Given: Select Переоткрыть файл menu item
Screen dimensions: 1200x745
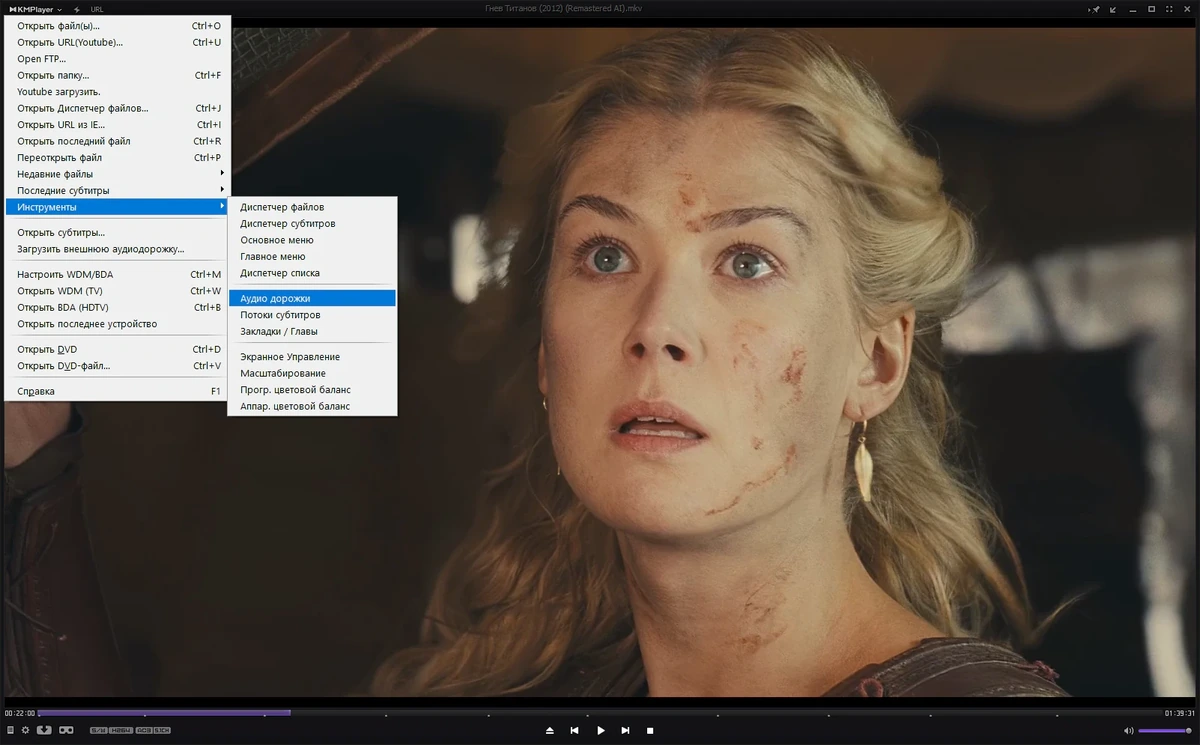Looking at the screenshot, I should click(118, 157).
